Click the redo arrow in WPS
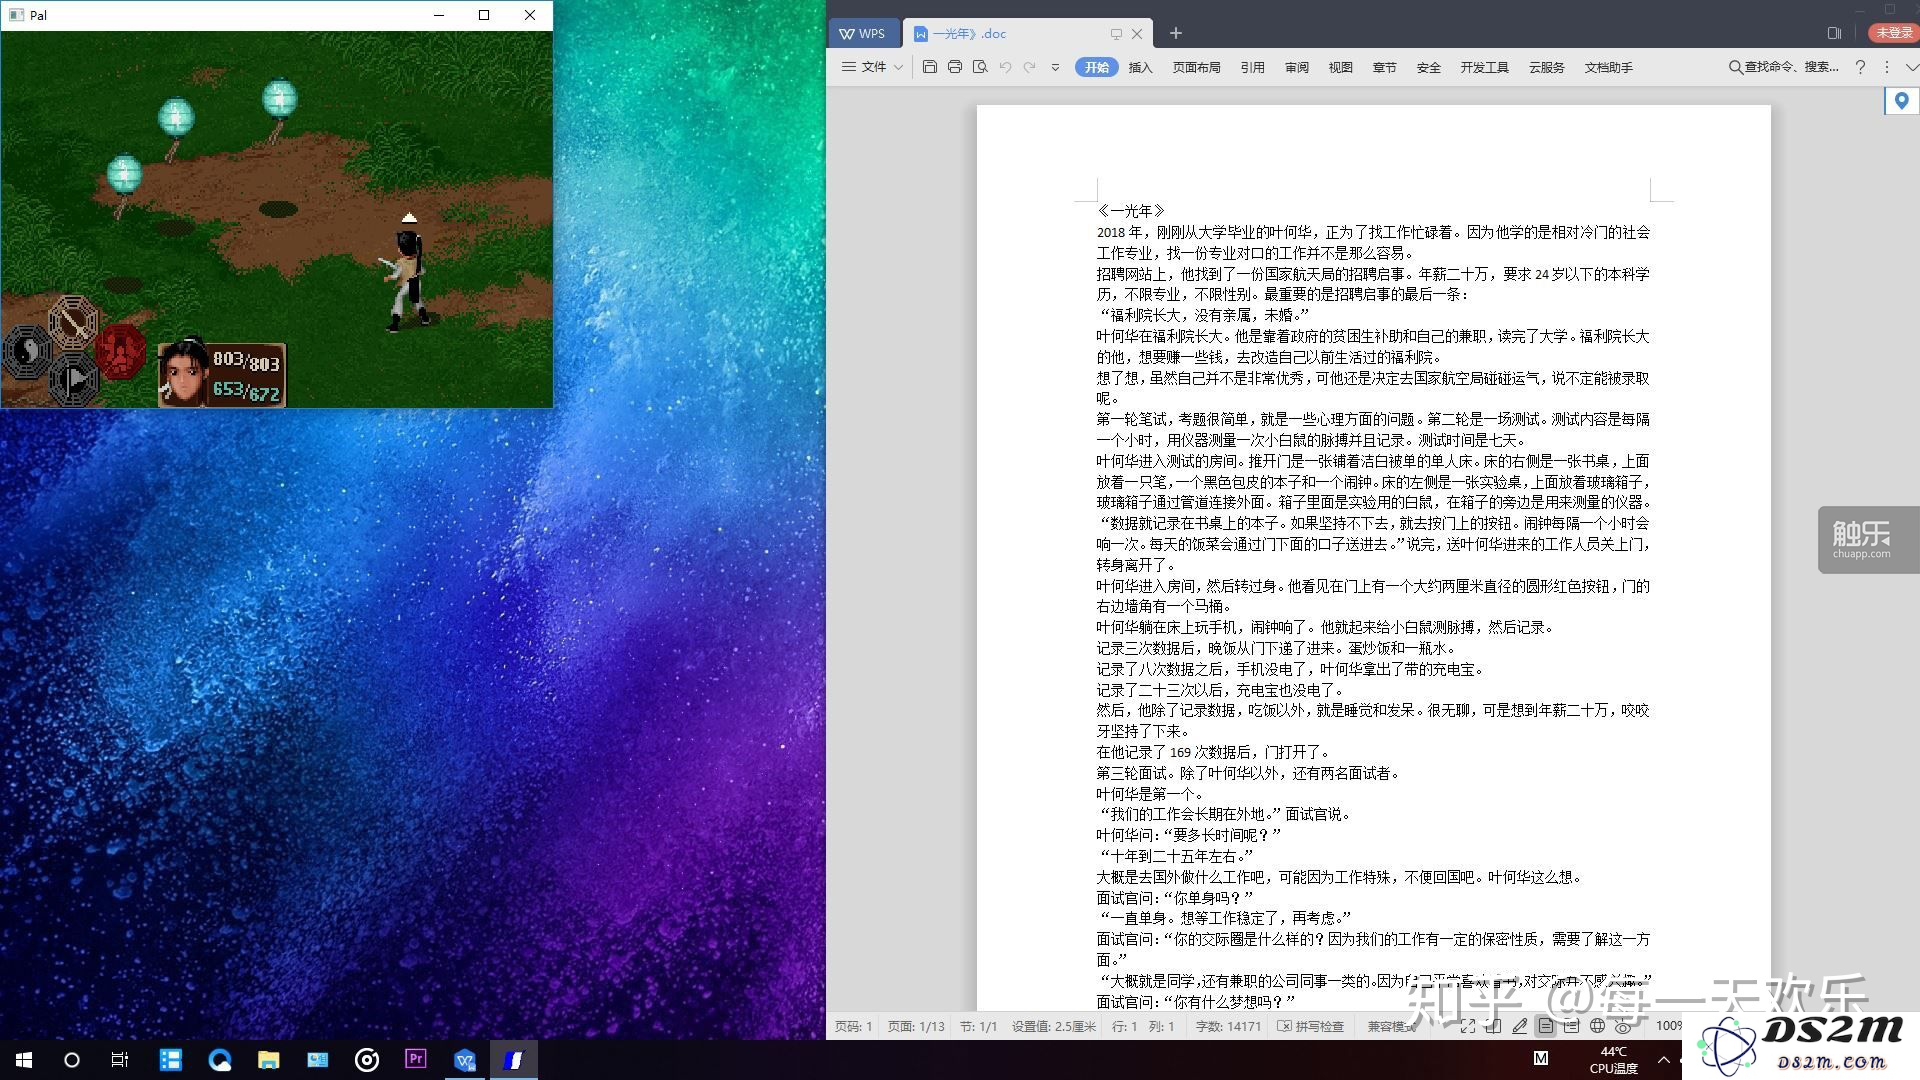The height and width of the screenshot is (1080, 1920). pos(1029,67)
